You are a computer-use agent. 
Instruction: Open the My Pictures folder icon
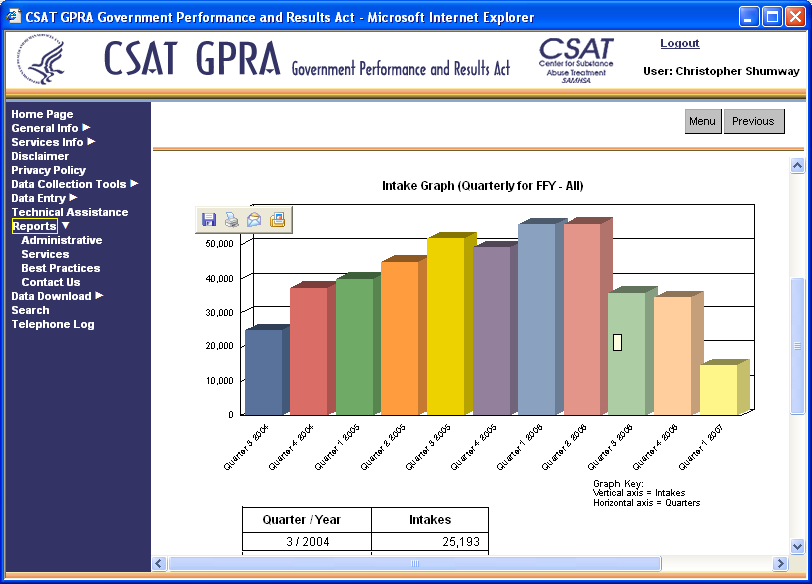pos(277,220)
